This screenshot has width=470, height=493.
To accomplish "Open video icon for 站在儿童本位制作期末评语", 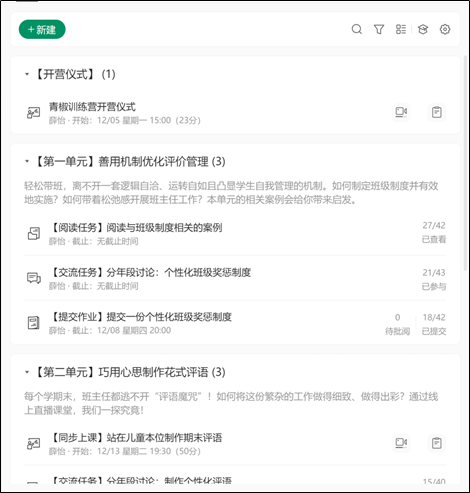I will (401, 443).
